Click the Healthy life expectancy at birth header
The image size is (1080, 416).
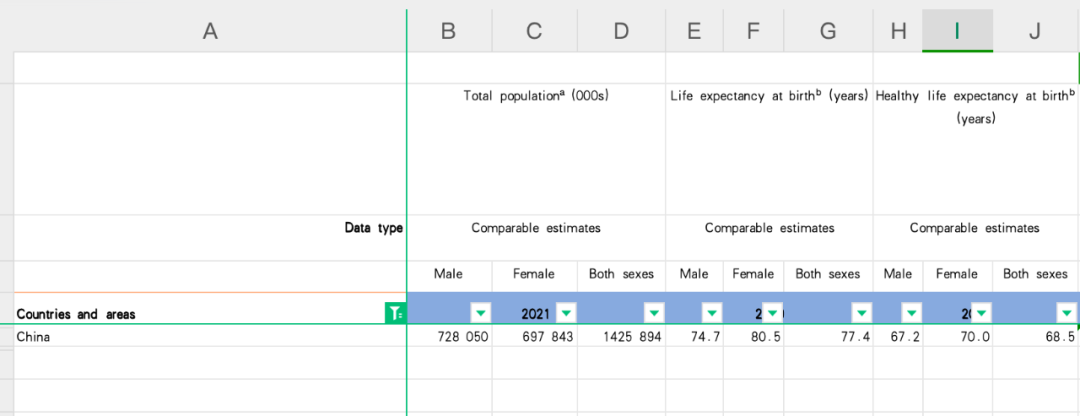click(x=974, y=106)
